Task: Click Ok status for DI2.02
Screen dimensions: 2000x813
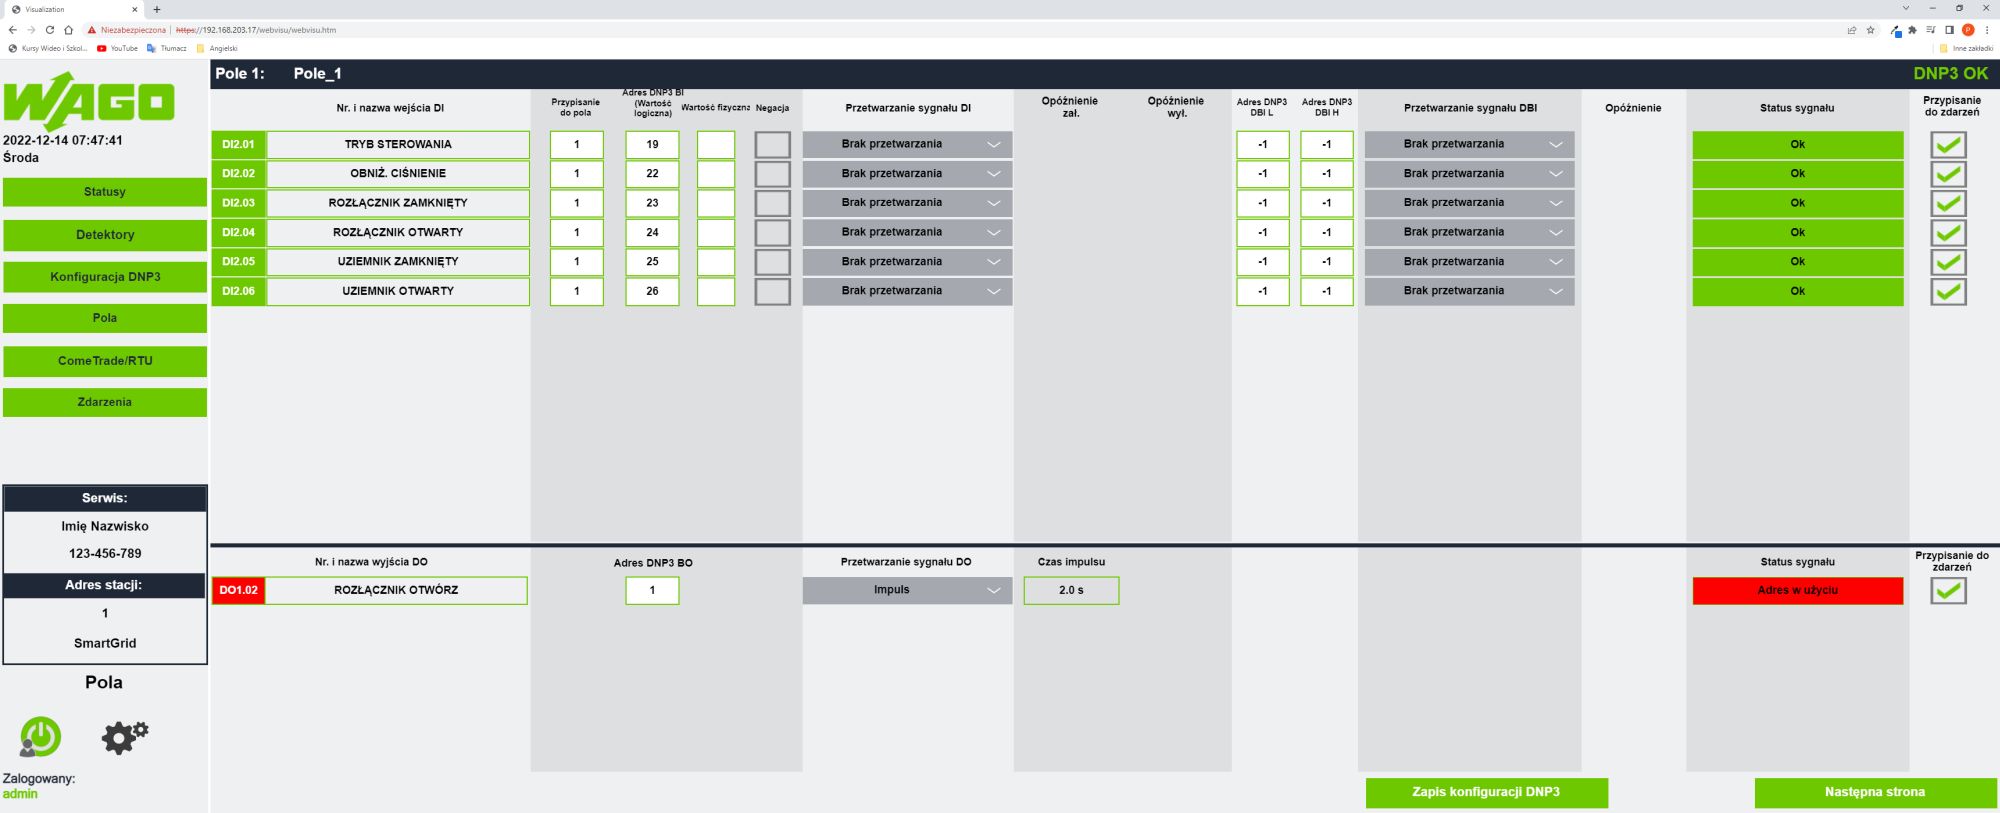Action: [x=1797, y=174]
